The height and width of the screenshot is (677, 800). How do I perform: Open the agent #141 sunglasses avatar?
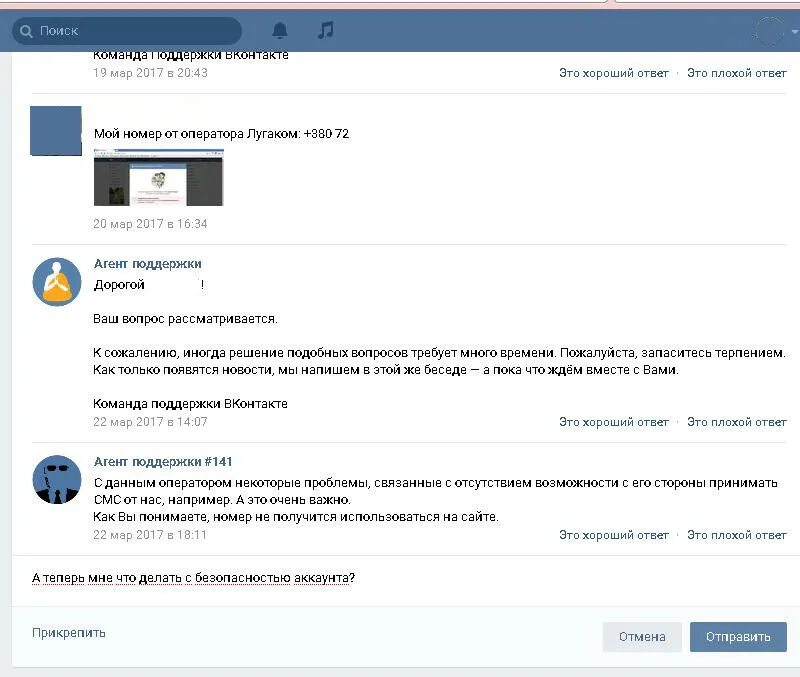pyautogui.click(x=57, y=480)
